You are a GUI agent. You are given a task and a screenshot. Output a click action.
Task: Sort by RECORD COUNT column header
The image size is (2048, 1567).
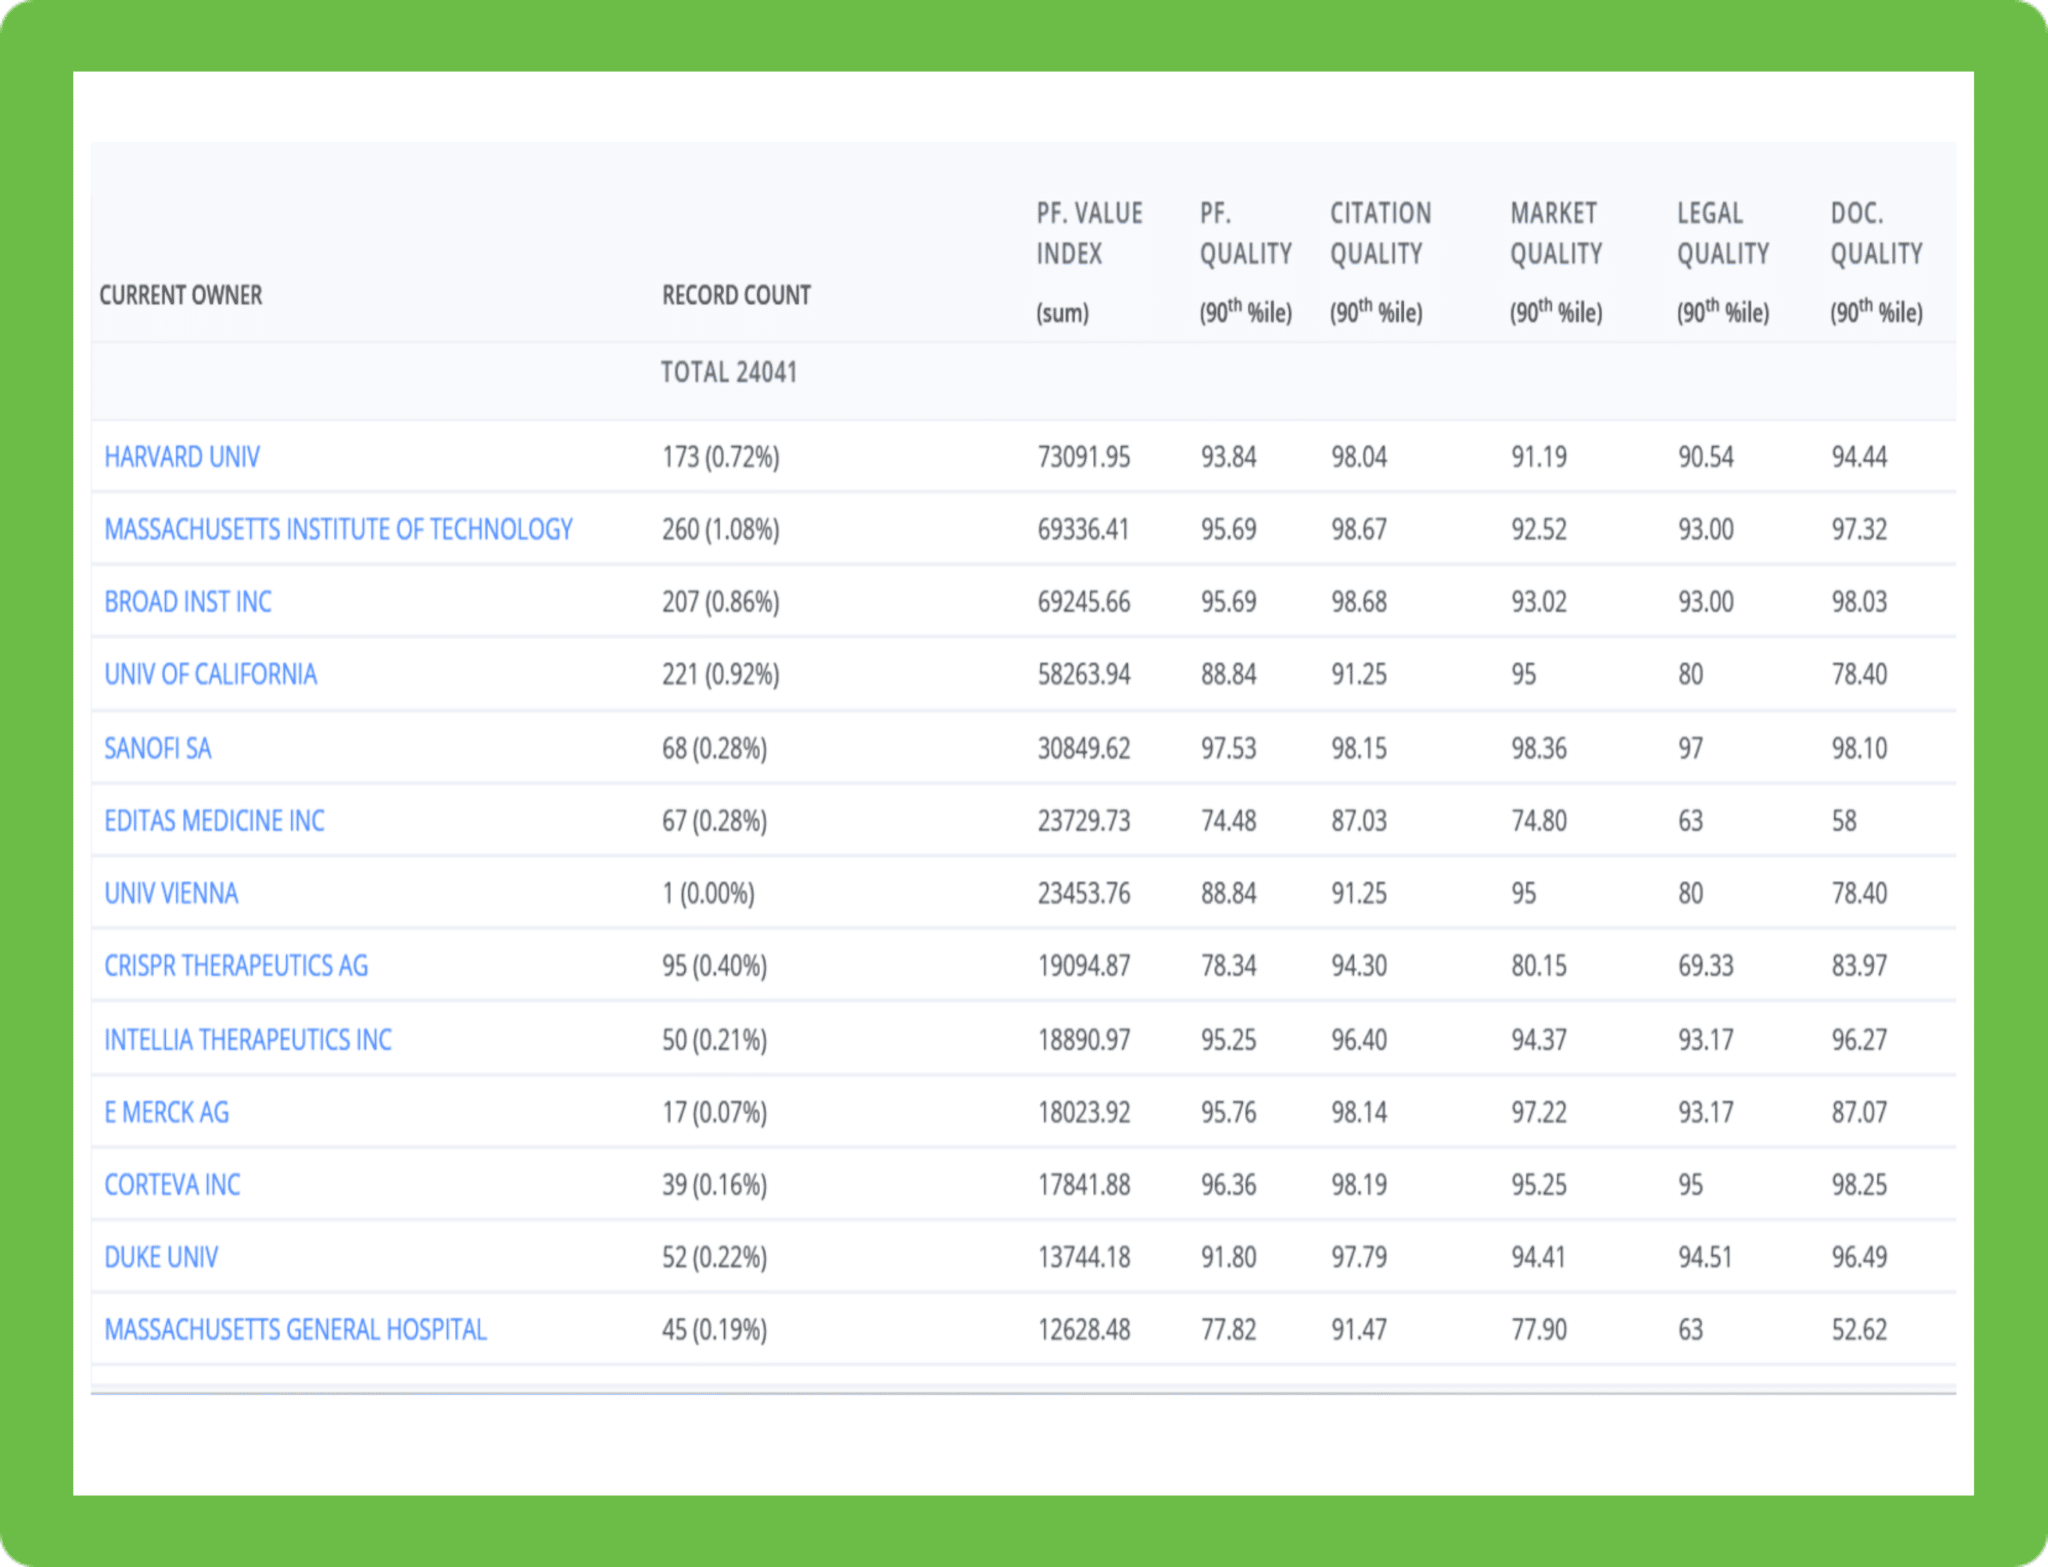[736, 295]
